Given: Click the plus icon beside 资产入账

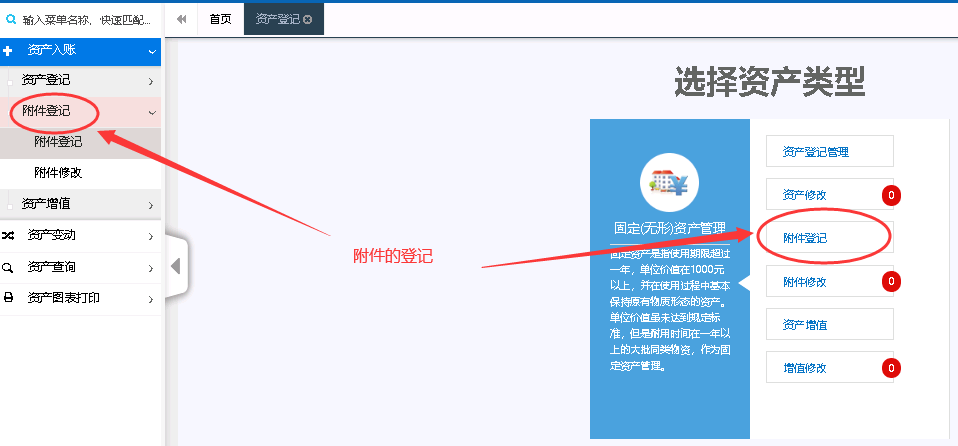Looking at the screenshot, I should click(8, 50).
